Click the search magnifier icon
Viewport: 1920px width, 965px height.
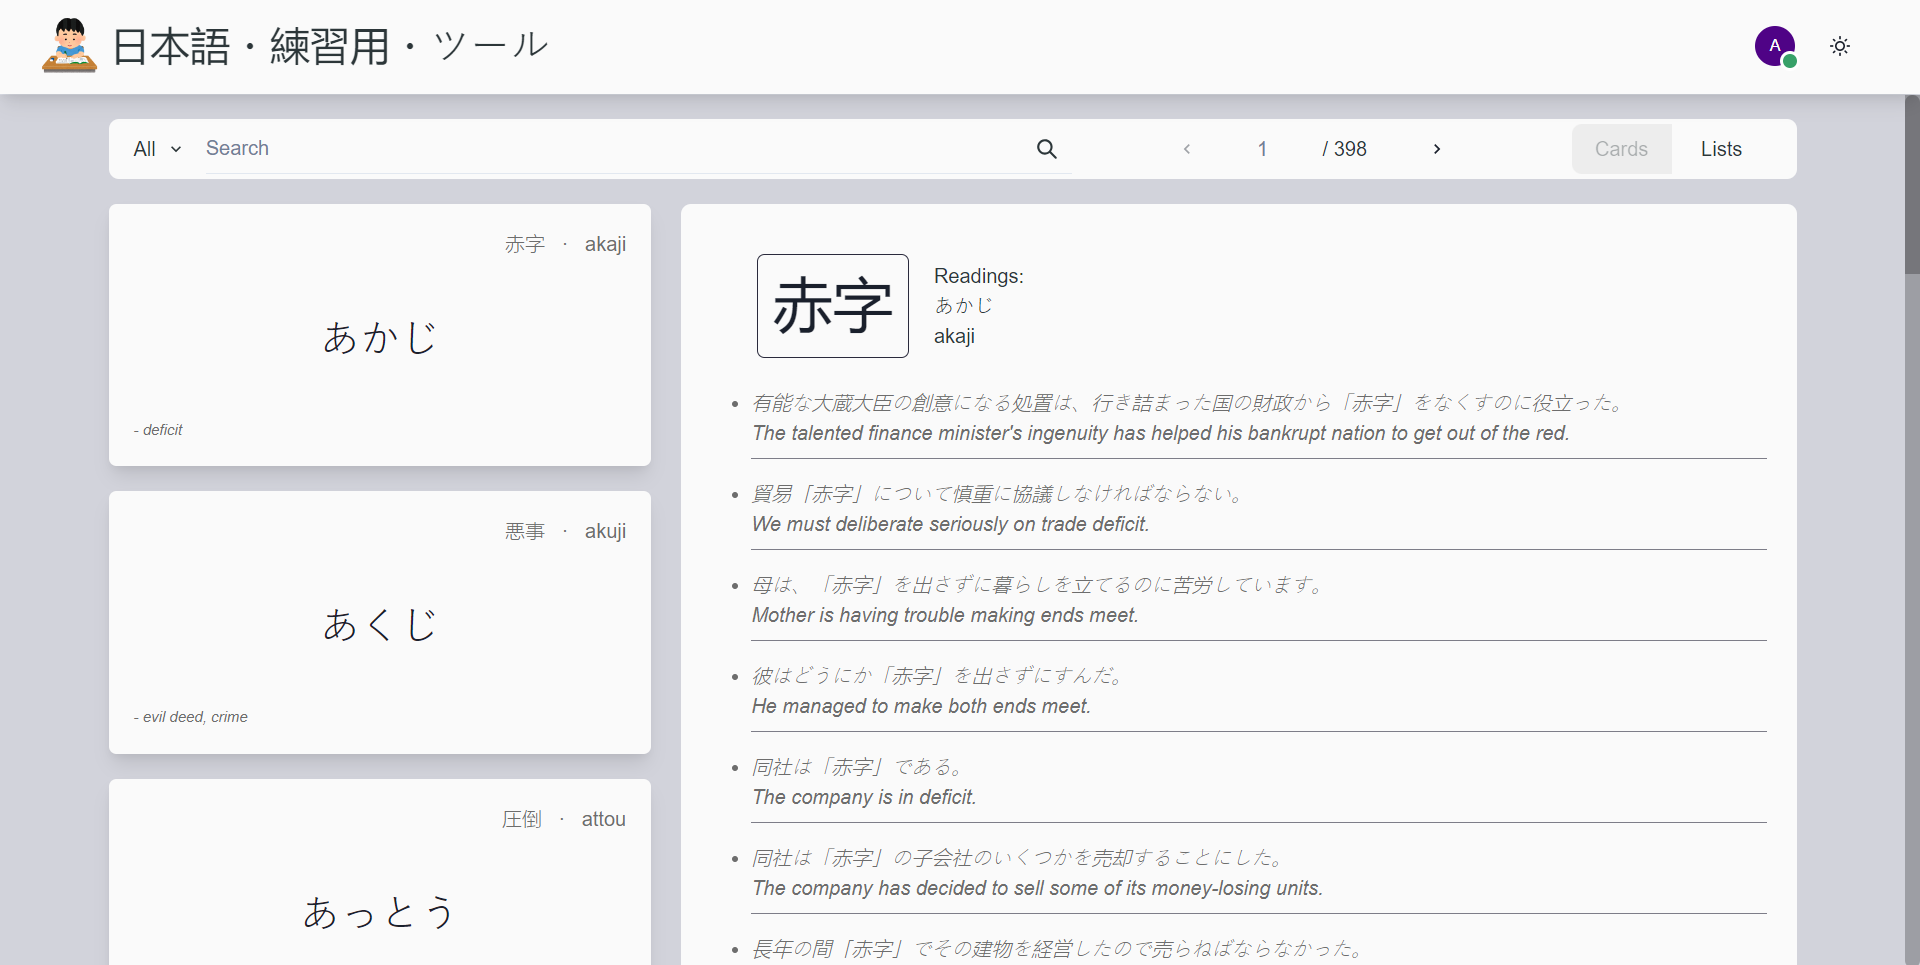[x=1046, y=148]
